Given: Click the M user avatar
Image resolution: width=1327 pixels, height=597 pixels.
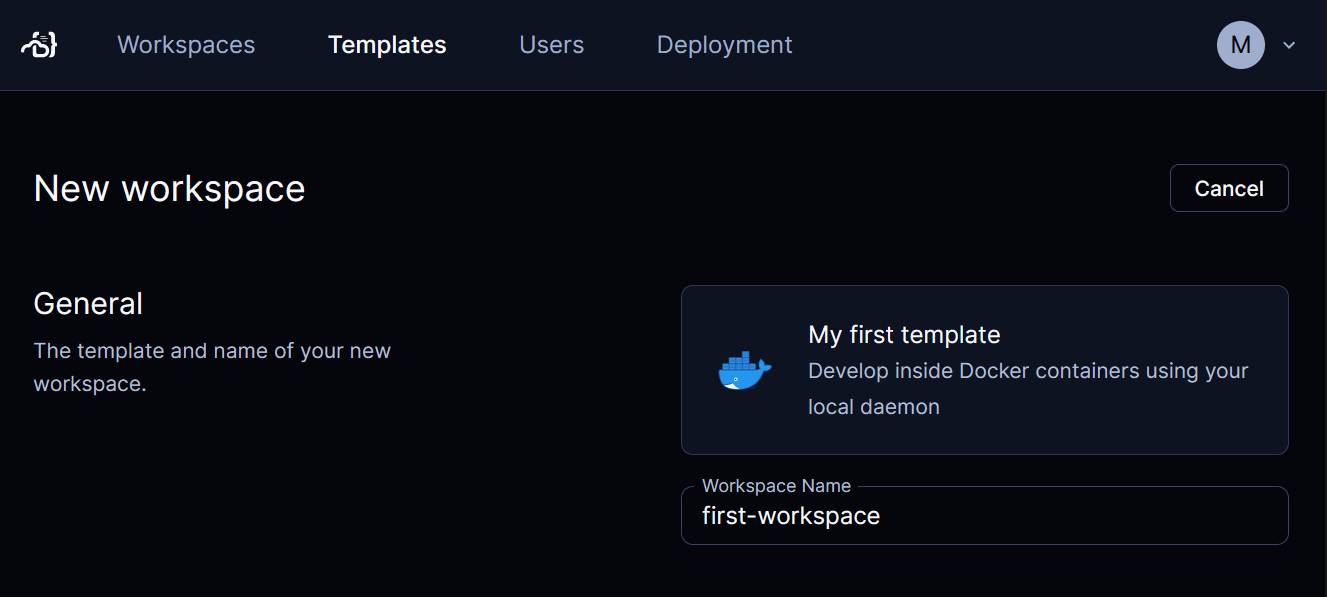Looking at the screenshot, I should pyautogui.click(x=1240, y=45).
